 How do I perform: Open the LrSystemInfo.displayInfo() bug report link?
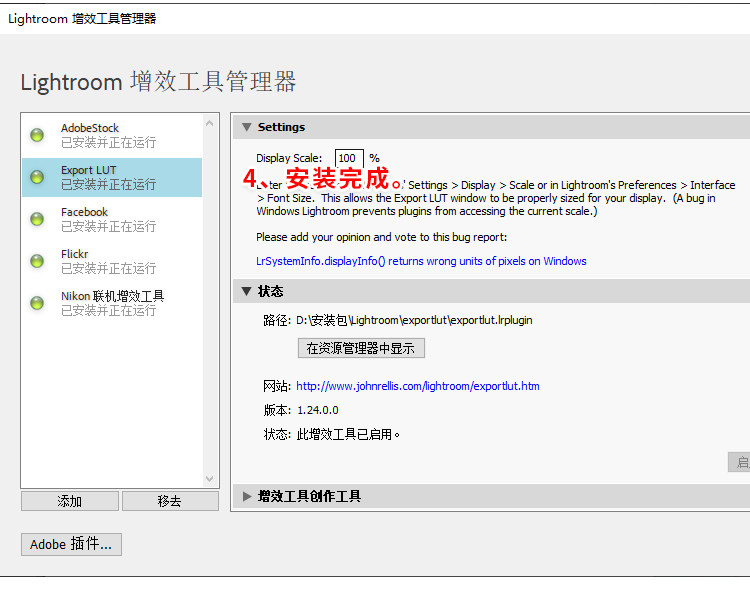tap(421, 261)
